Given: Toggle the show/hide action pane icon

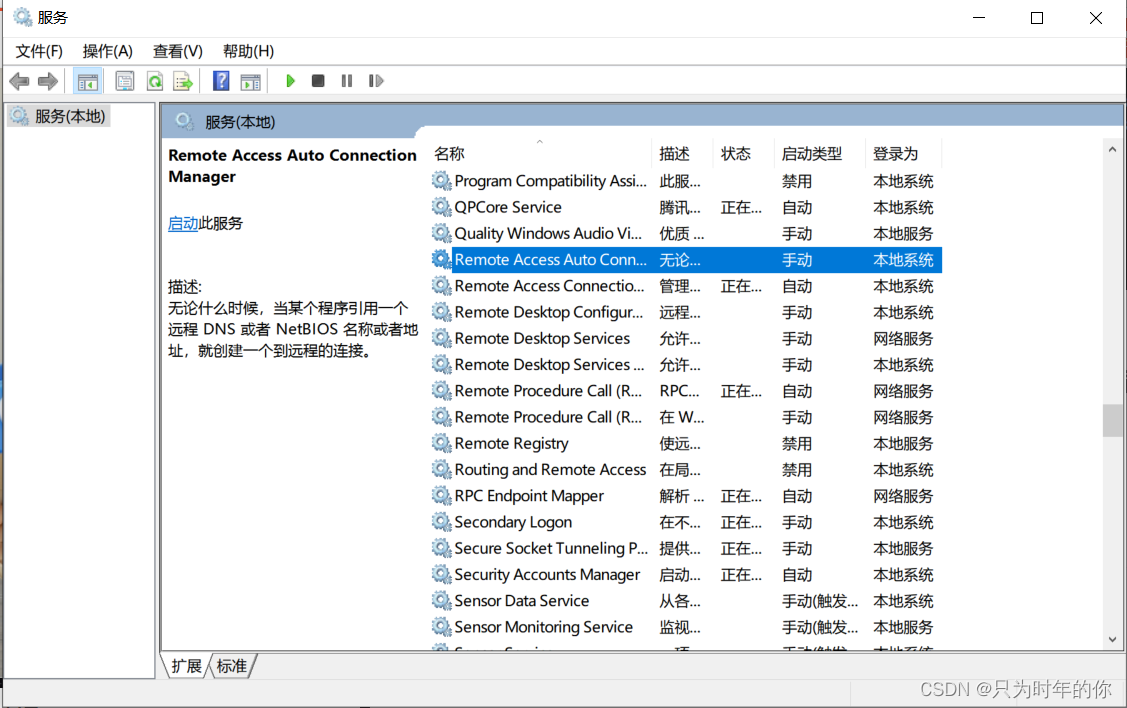Looking at the screenshot, I should point(250,81).
